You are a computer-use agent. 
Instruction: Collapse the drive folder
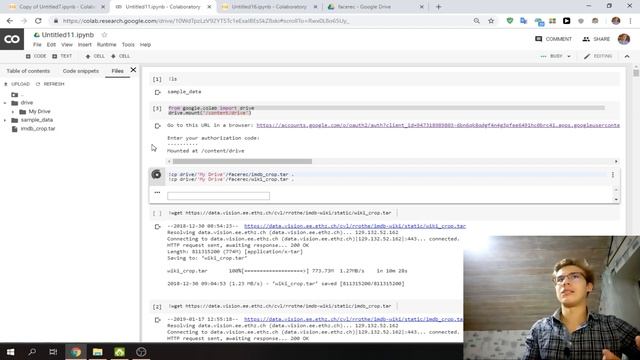click(5, 103)
